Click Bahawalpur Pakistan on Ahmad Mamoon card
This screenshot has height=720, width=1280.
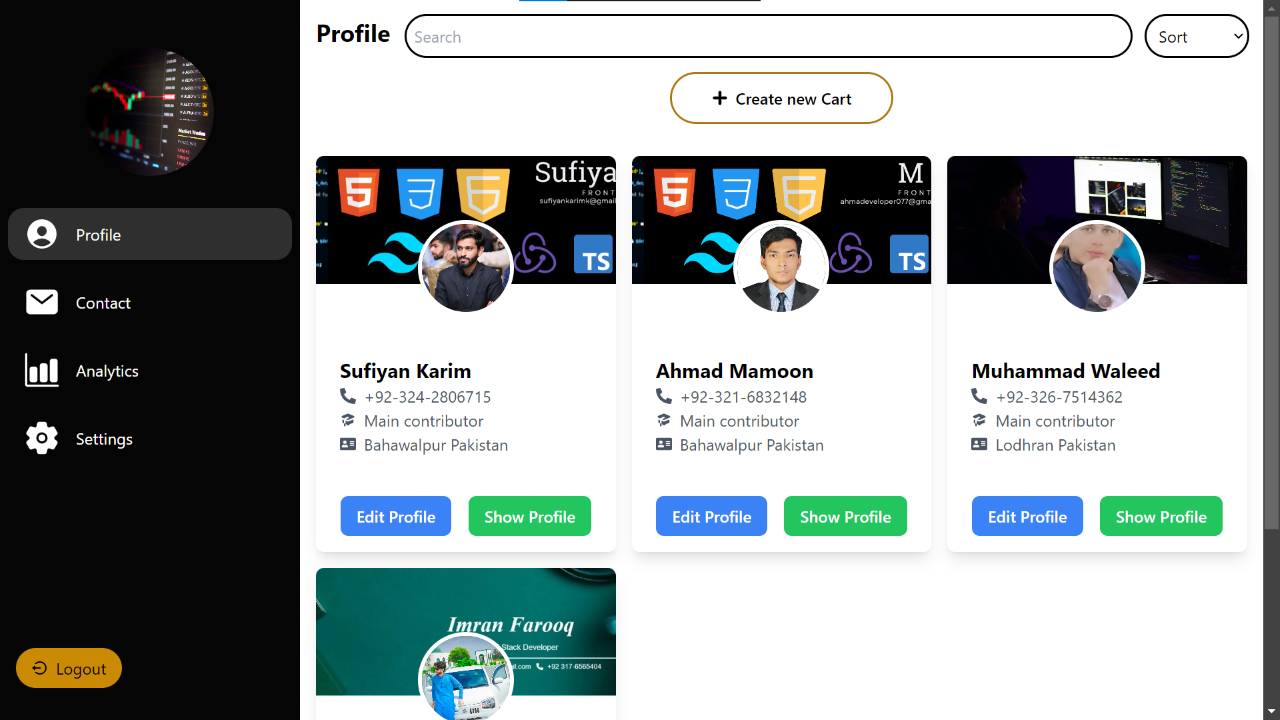(752, 444)
